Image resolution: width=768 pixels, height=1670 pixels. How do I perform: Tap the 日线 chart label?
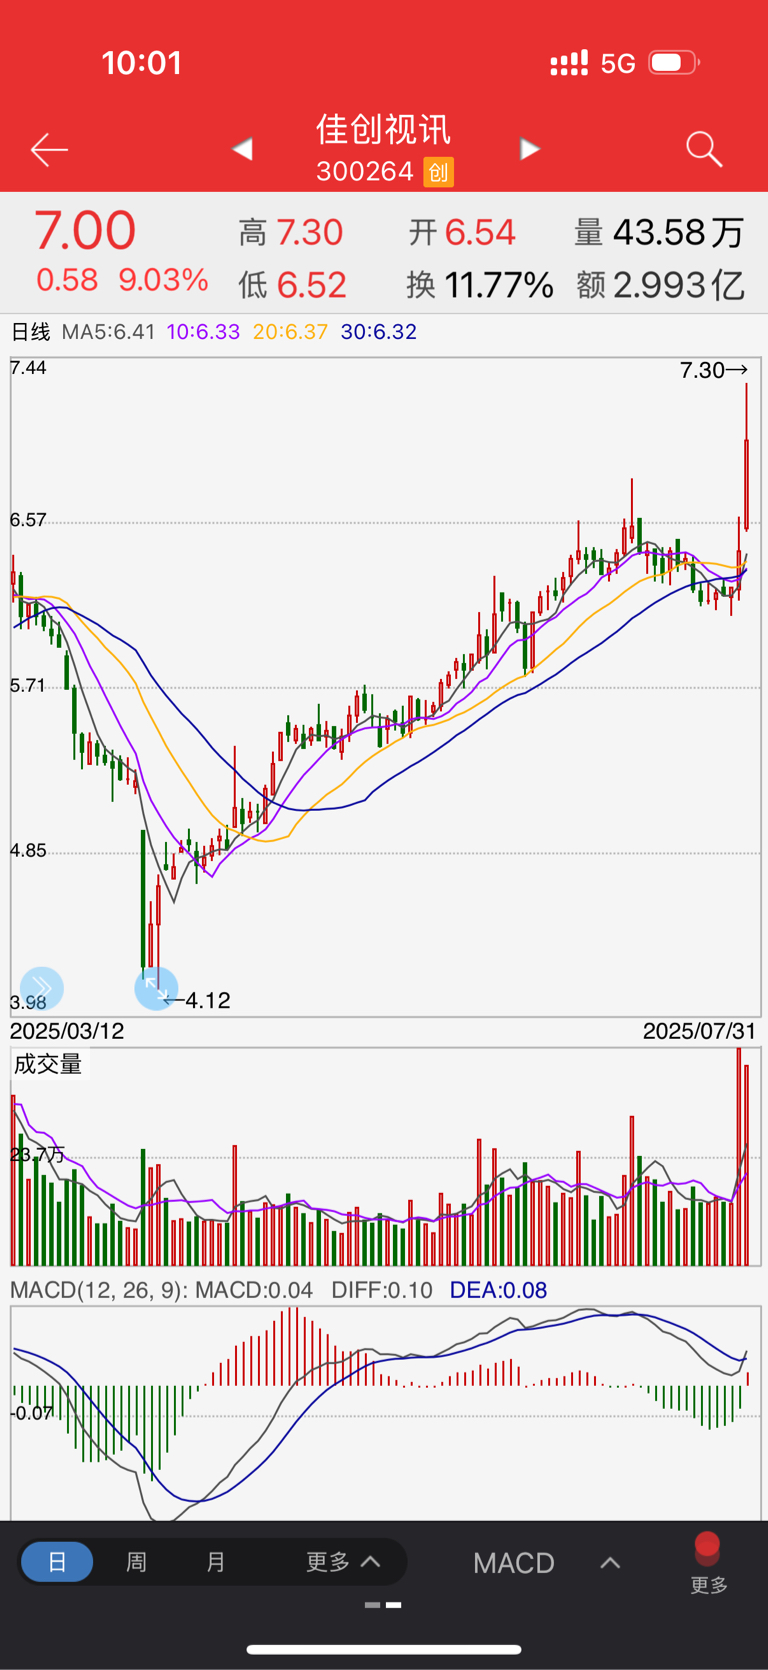[x=30, y=332]
